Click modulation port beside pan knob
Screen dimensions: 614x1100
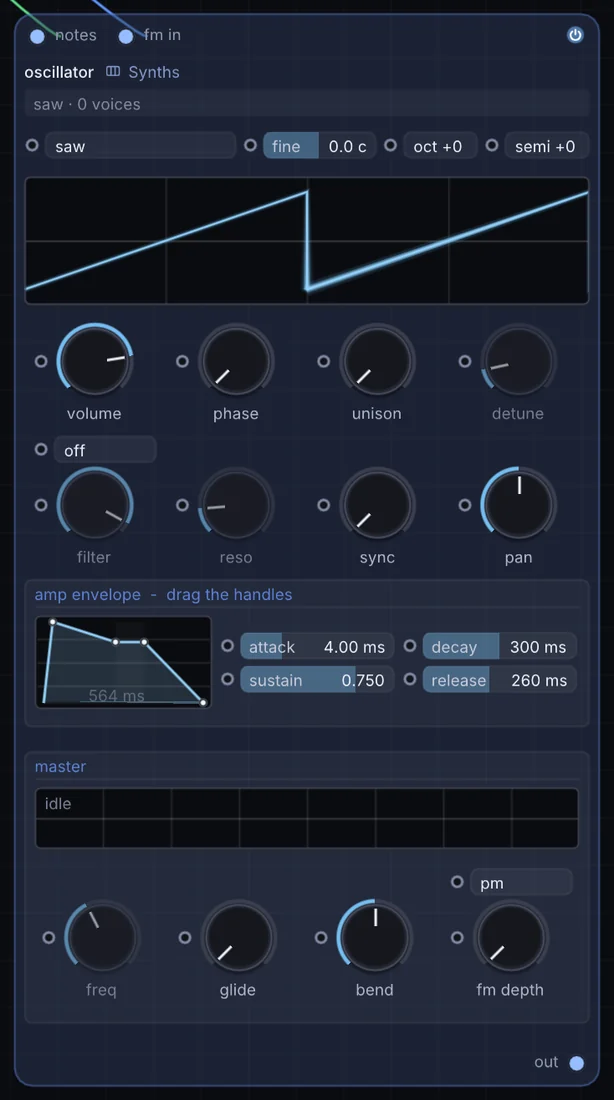(x=465, y=504)
